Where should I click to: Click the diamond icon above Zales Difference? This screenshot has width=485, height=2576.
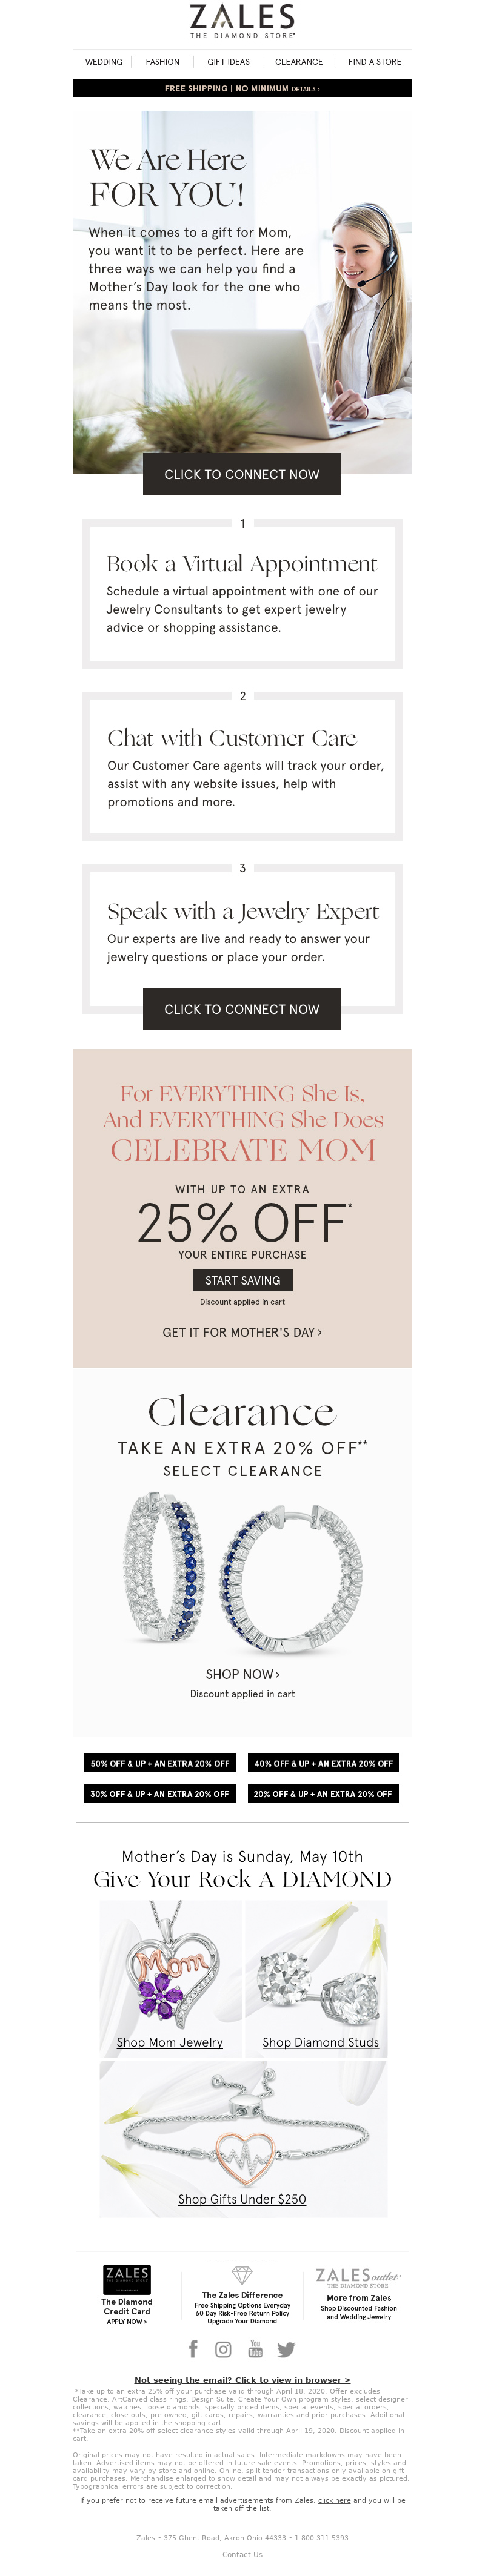242,2275
